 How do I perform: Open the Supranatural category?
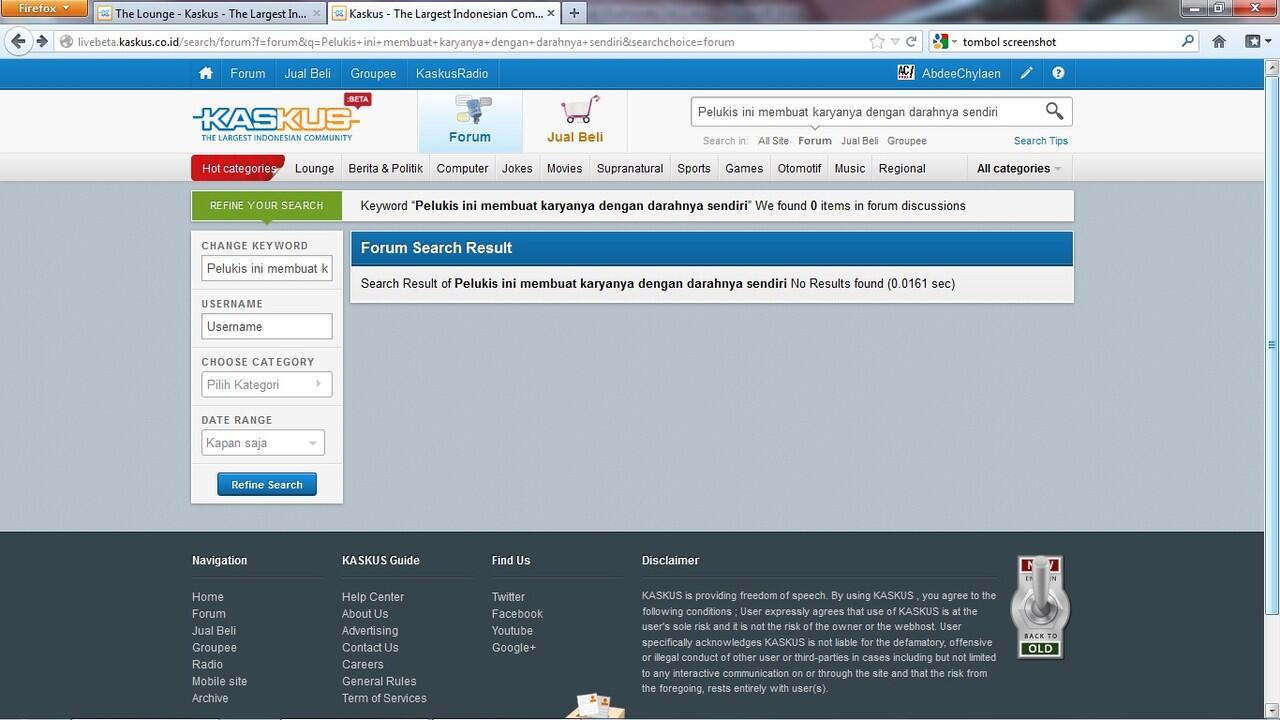[x=630, y=168]
